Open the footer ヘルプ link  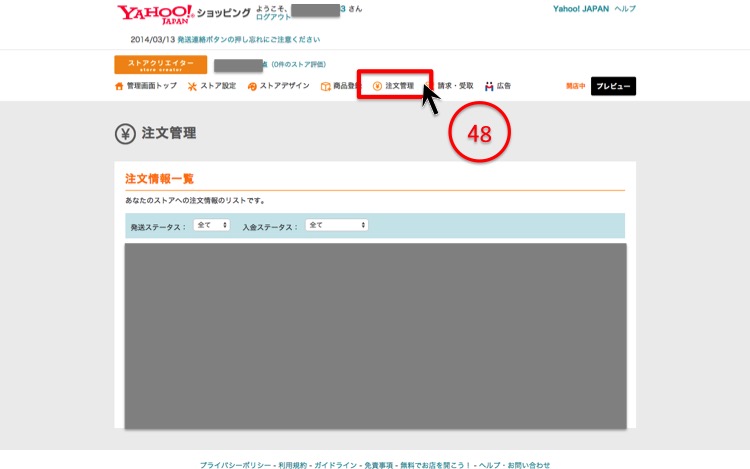coord(489,465)
